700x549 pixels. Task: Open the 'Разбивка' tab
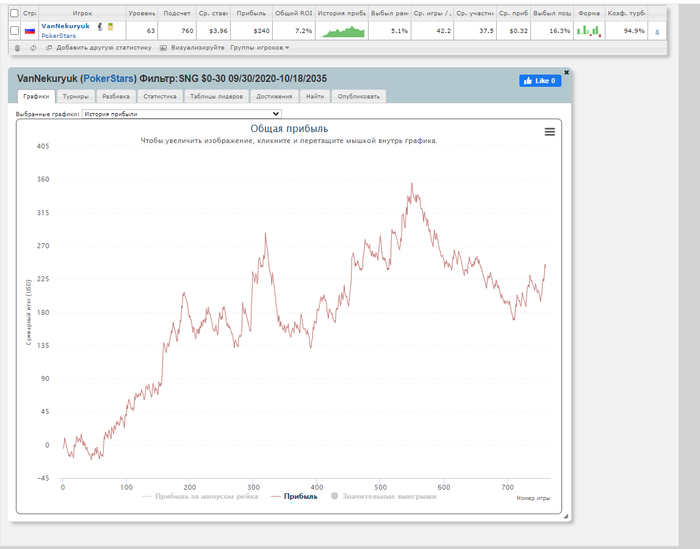point(116,96)
